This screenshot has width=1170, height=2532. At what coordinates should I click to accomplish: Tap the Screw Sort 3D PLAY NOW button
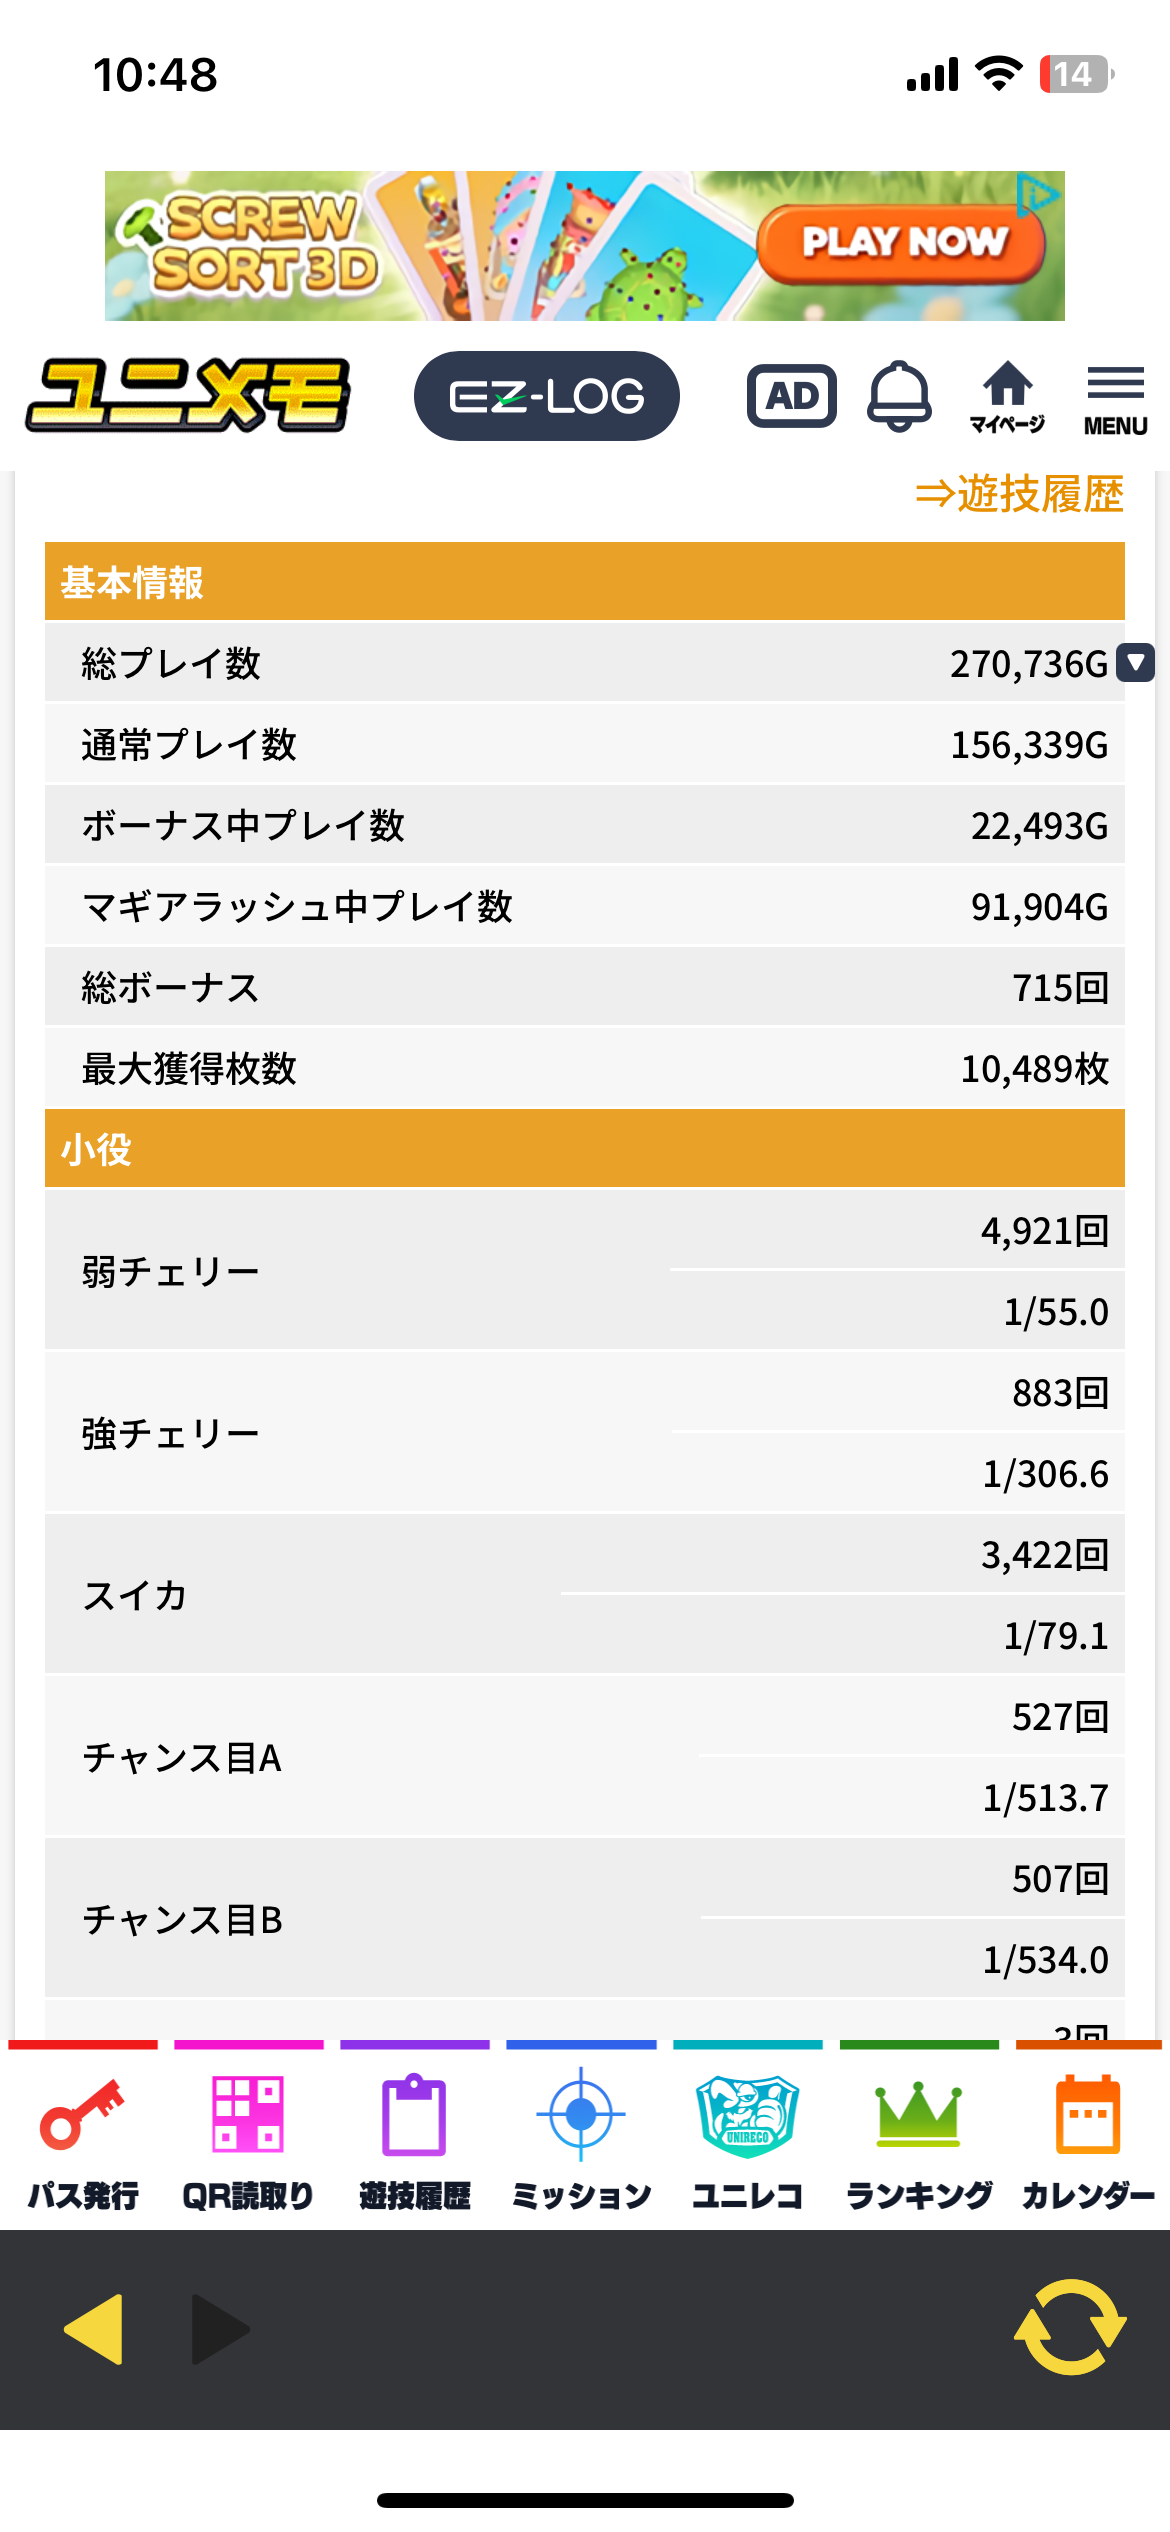pos(901,243)
